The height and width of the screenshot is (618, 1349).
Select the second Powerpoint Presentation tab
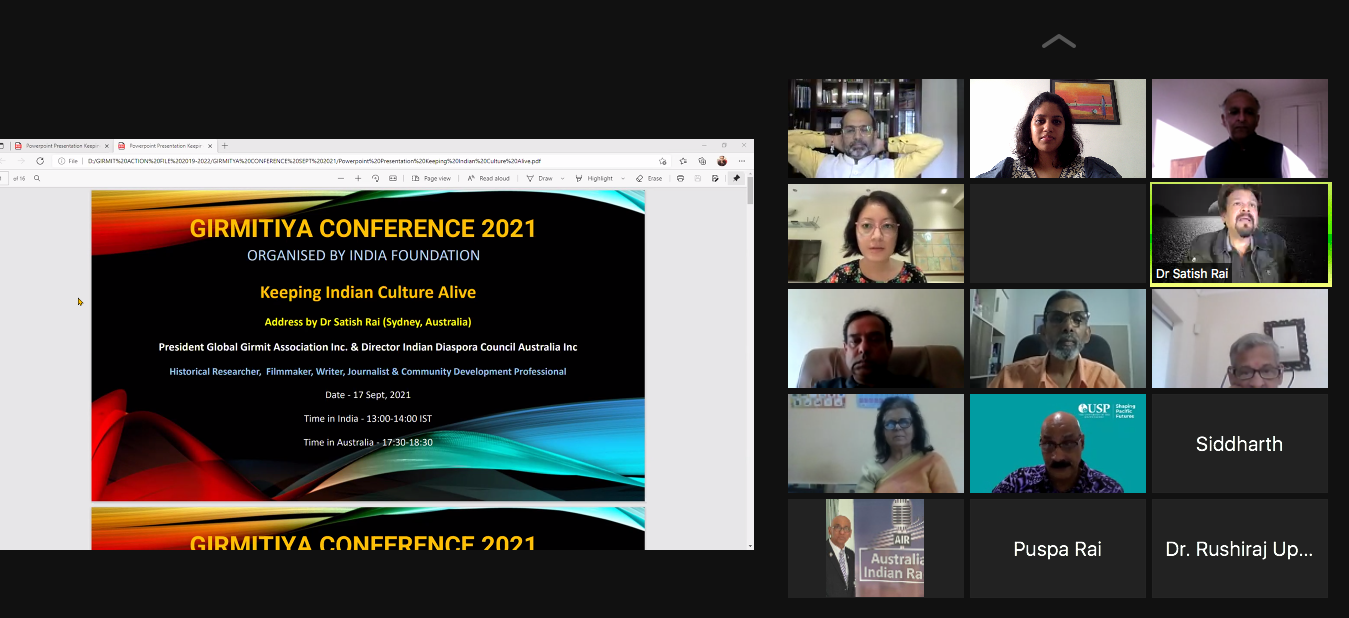tap(164, 145)
